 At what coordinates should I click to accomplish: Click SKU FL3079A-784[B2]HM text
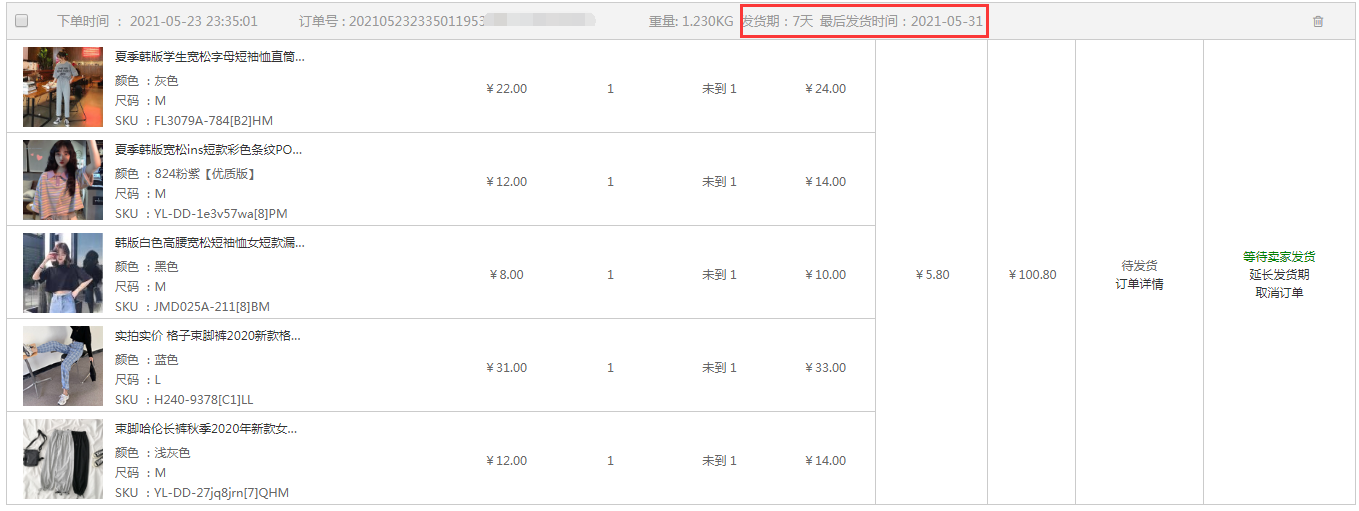click(x=212, y=121)
